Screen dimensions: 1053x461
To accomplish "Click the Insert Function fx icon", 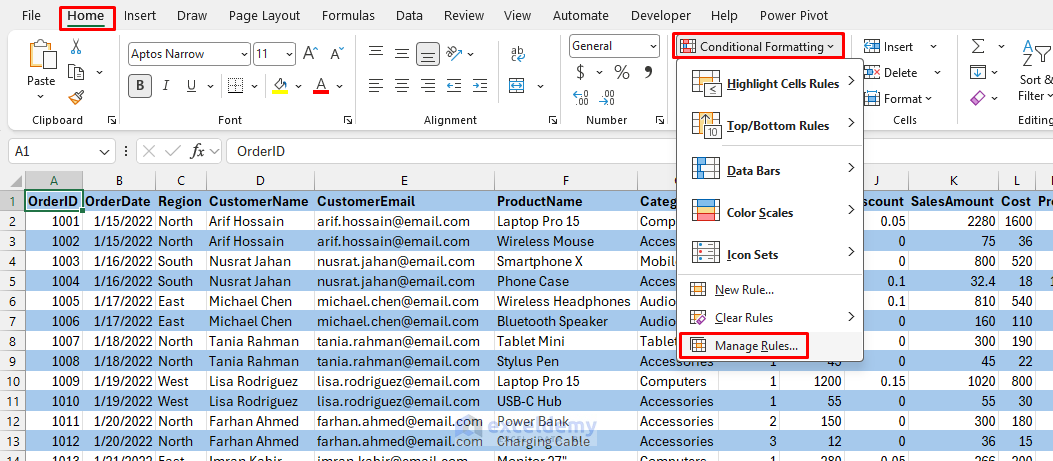I will (197, 151).
